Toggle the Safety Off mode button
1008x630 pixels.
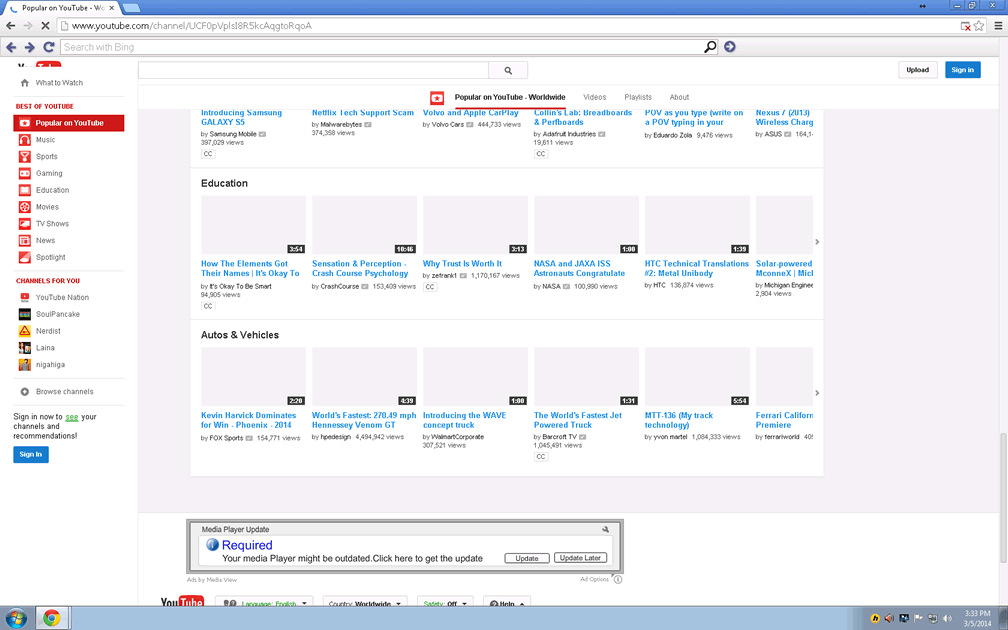pos(445,604)
